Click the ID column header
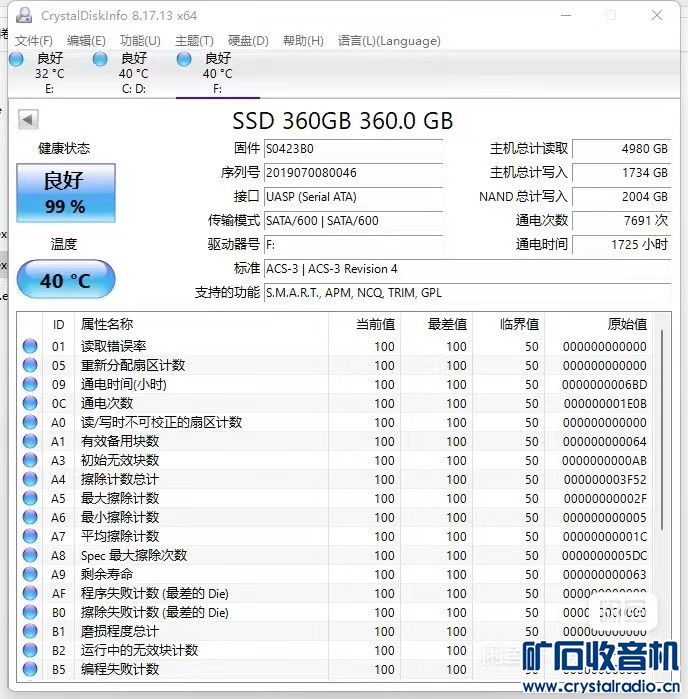This screenshot has height=699, width=688. [x=58, y=324]
